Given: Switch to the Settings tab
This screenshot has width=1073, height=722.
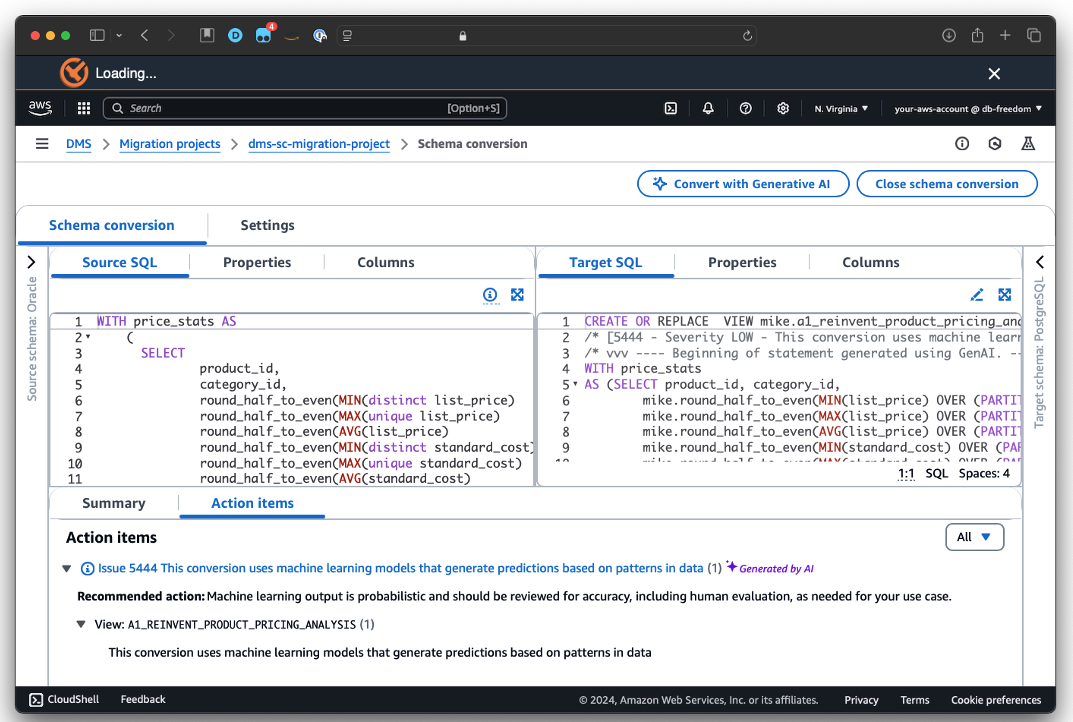Looking at the screenshot, I should click(267, 225).
